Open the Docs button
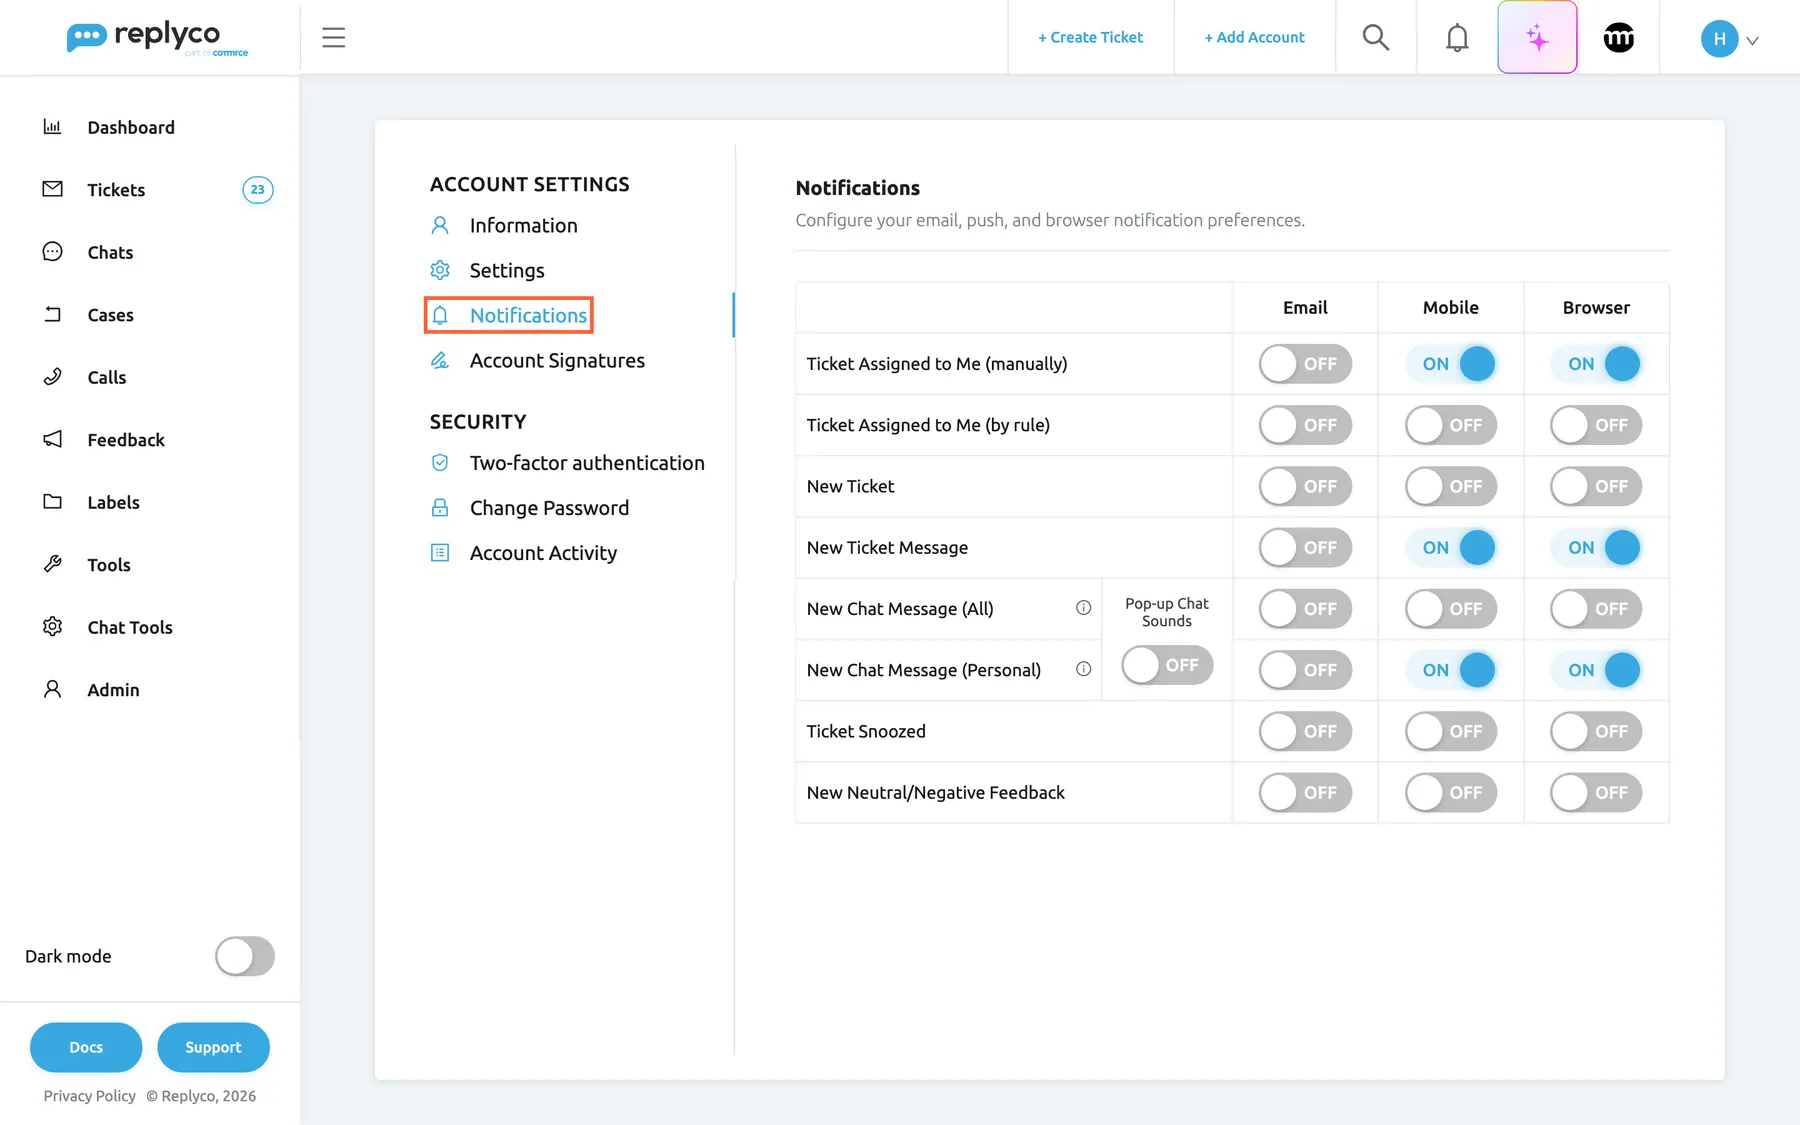 pos(86,1047)
